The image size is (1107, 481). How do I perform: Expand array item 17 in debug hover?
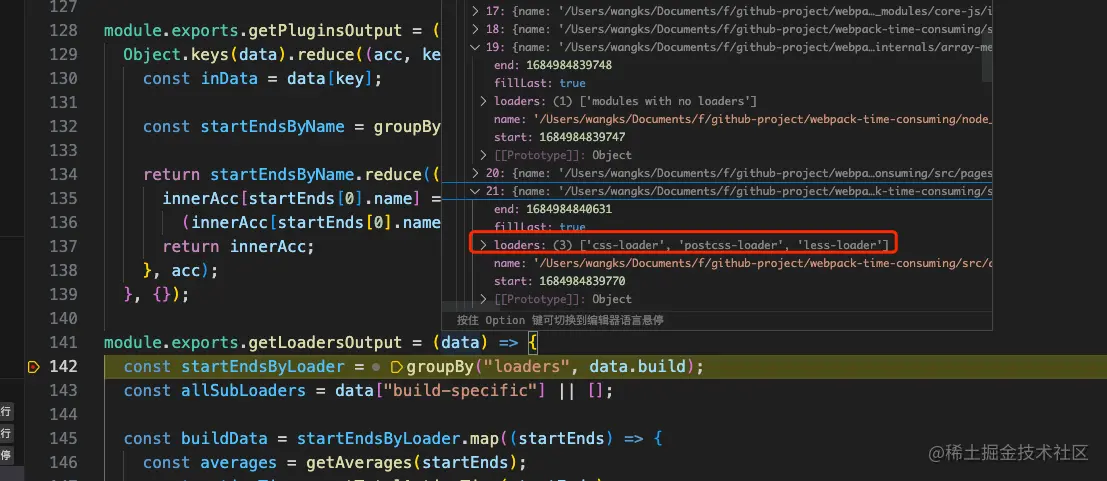tap(475, 11)
